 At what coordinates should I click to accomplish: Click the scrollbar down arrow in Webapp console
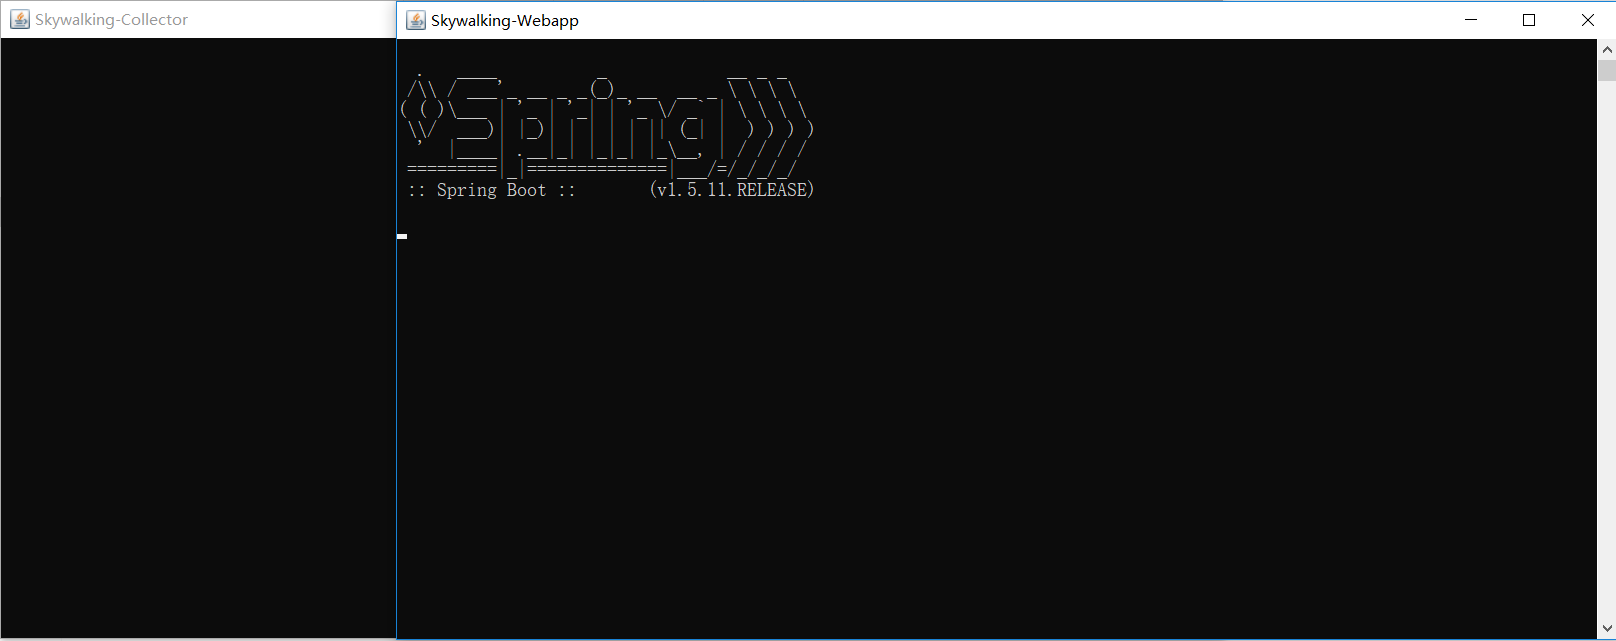[x=1607, y=630]
